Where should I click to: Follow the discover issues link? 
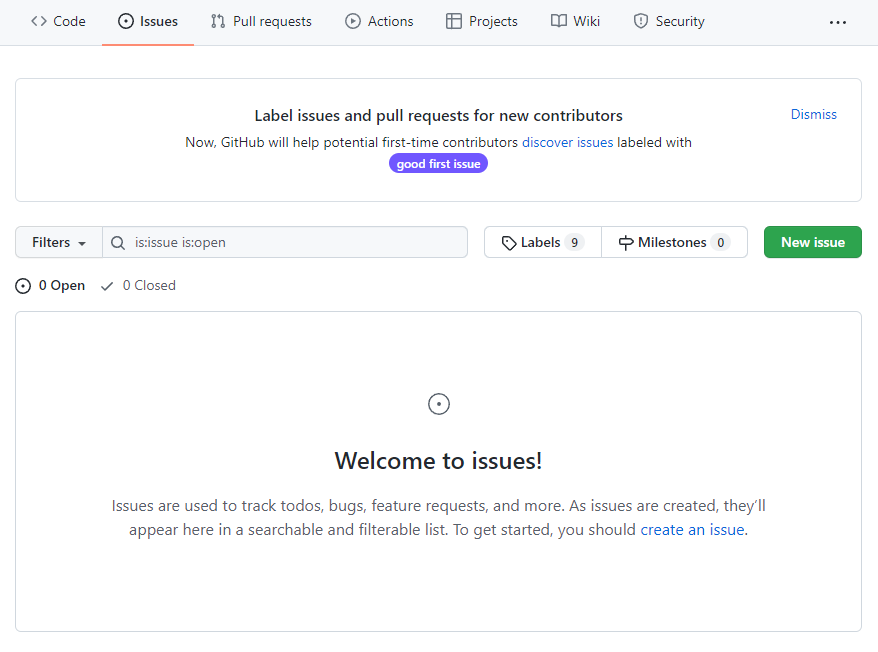tap(567, 142)
